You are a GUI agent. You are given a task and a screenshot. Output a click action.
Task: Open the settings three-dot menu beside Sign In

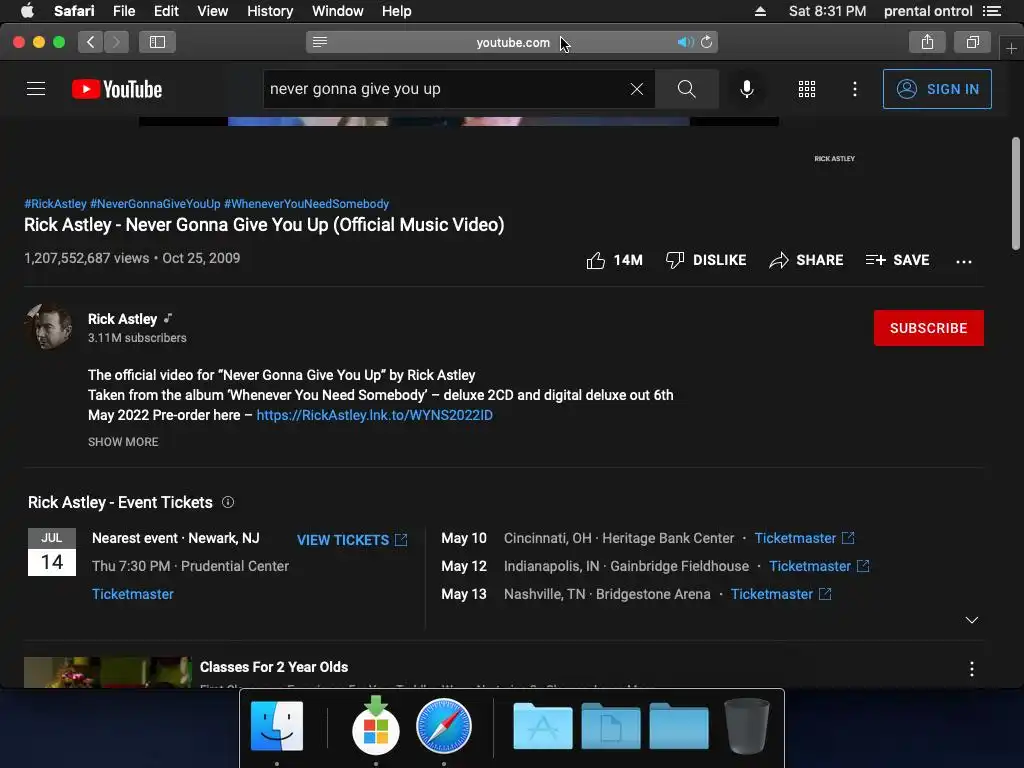click(855, 89)
